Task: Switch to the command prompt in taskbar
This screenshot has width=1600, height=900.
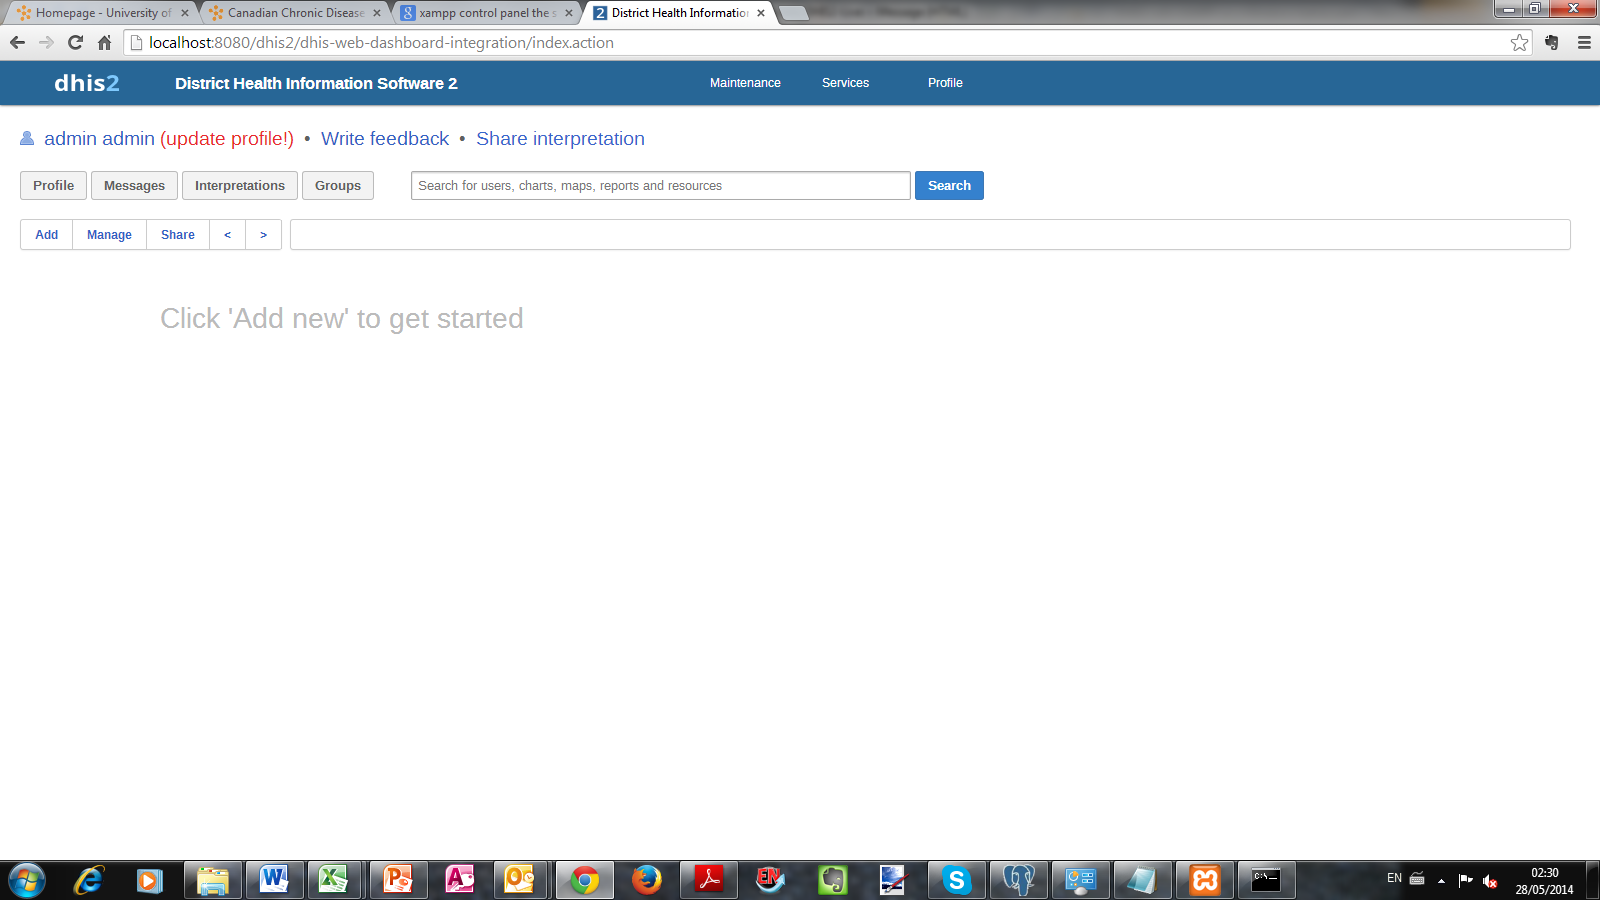Action: click(1266, 880)
